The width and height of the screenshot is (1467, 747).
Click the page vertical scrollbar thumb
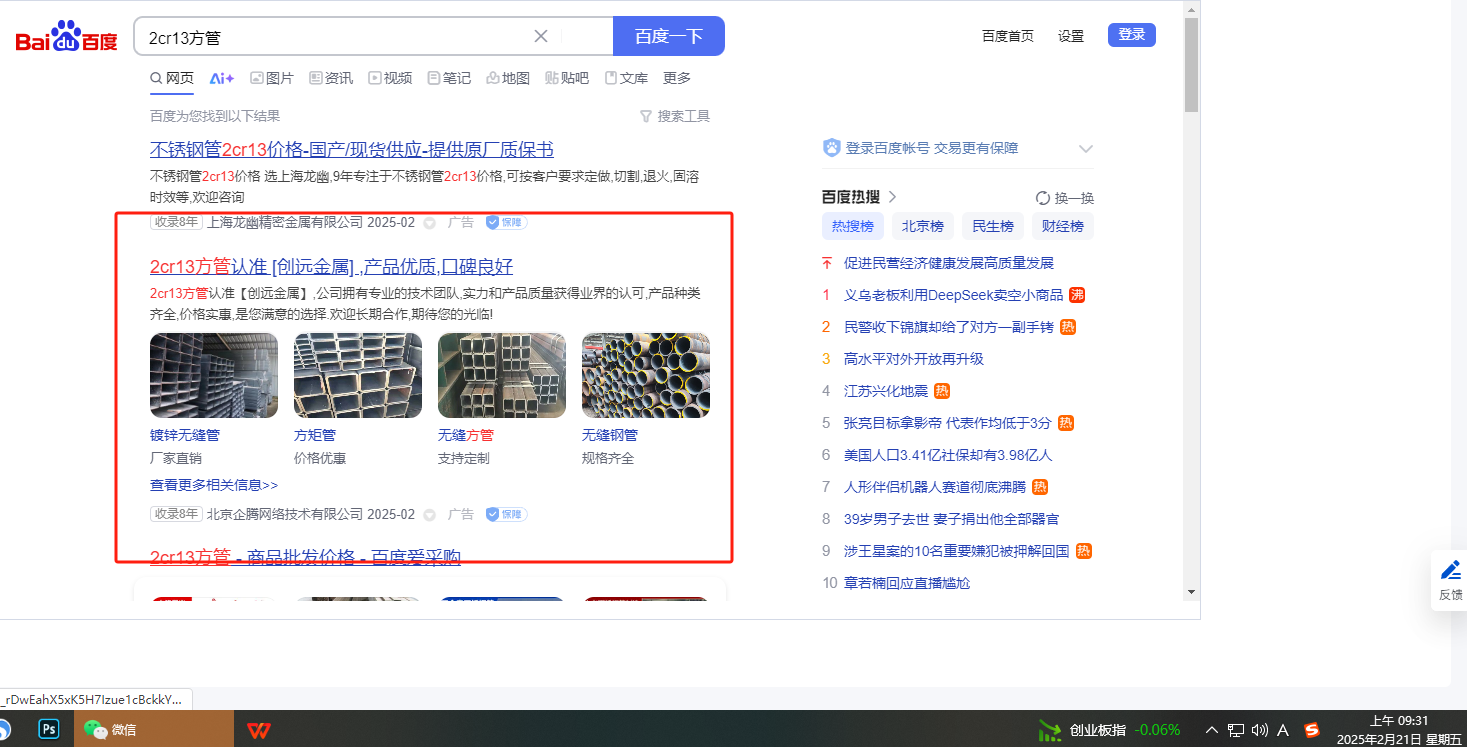1190,65
